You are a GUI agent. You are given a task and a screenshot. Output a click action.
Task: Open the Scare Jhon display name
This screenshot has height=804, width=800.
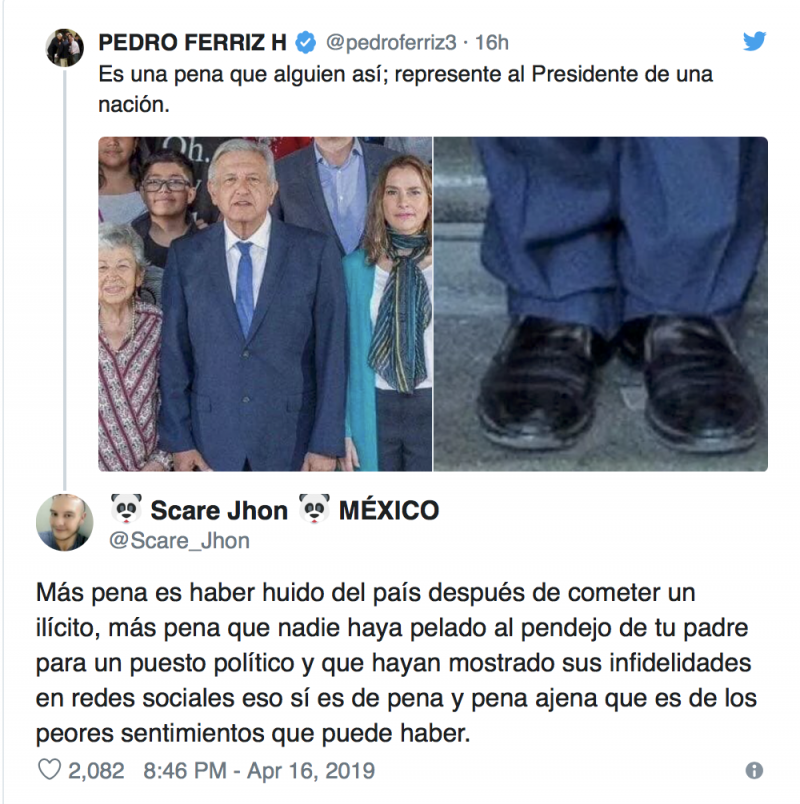click(x=219, y=510)
